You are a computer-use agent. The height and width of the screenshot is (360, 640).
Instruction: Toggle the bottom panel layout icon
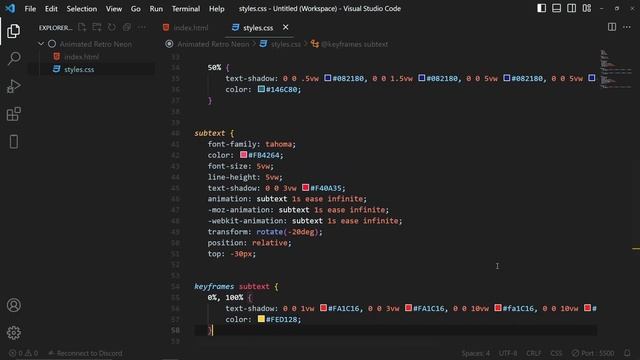[x=556, y=8]
